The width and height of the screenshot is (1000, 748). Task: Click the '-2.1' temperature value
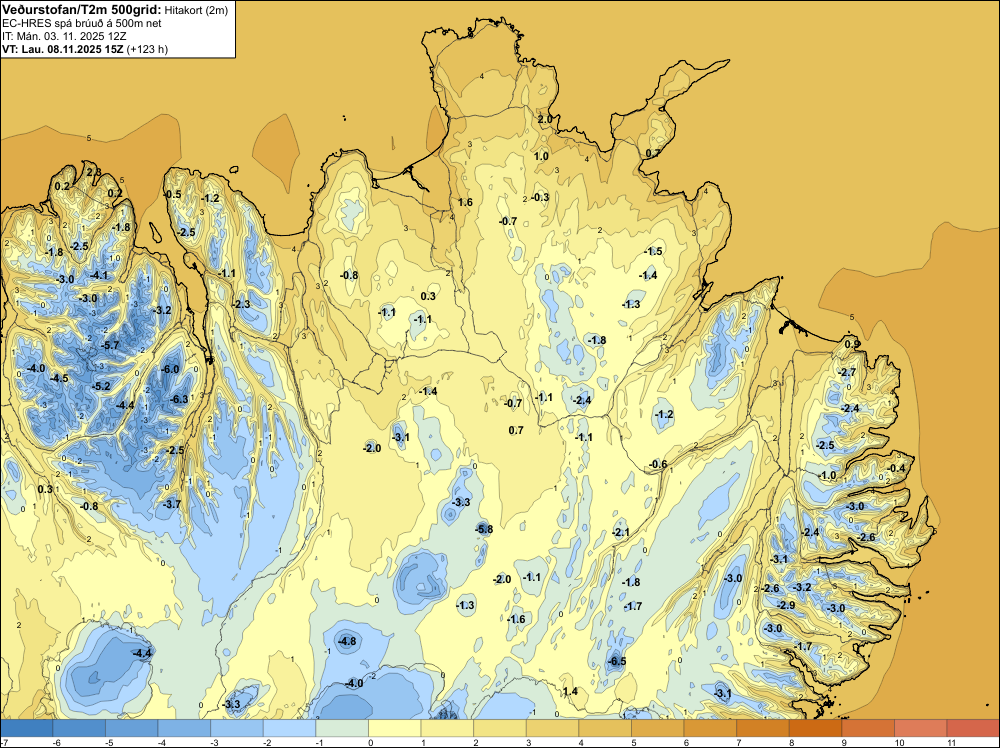point(621,532)
